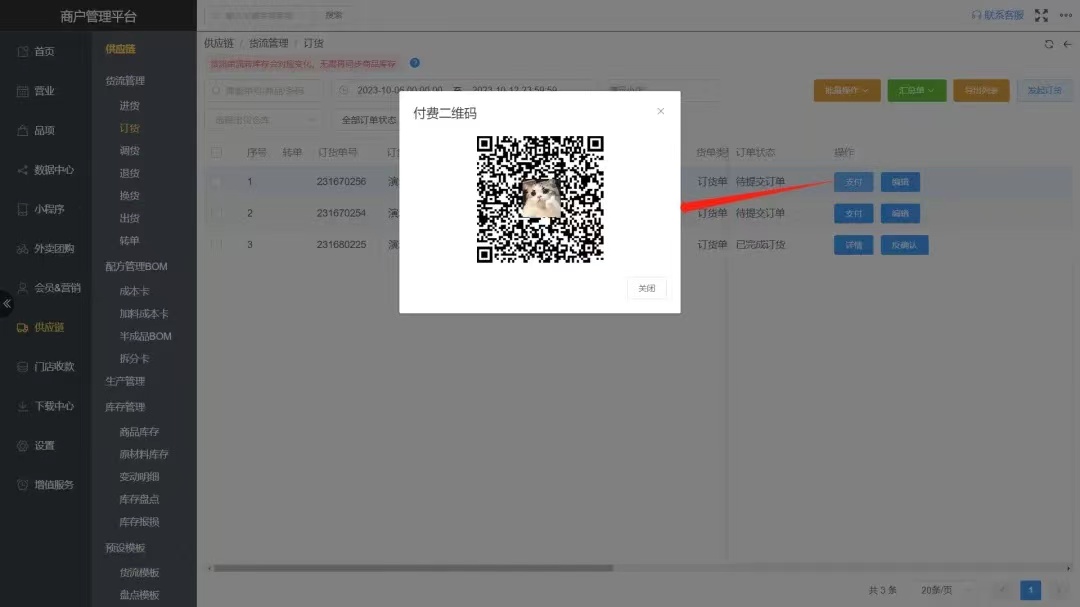Click the 发起订货 button
The height and width of the screenshot is (607, 1080).
(1045, 90)
